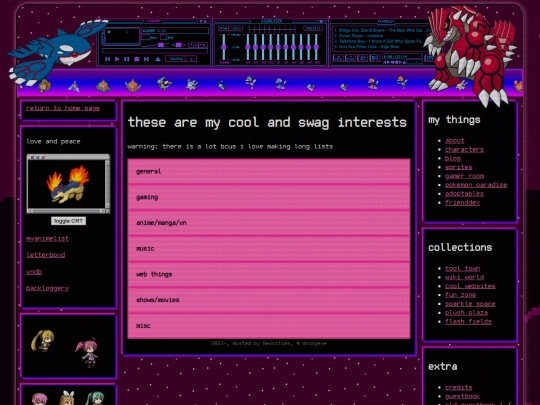Screen dimensions: 540x405
Task: Go to the about page link
Action: click(455, 141)
